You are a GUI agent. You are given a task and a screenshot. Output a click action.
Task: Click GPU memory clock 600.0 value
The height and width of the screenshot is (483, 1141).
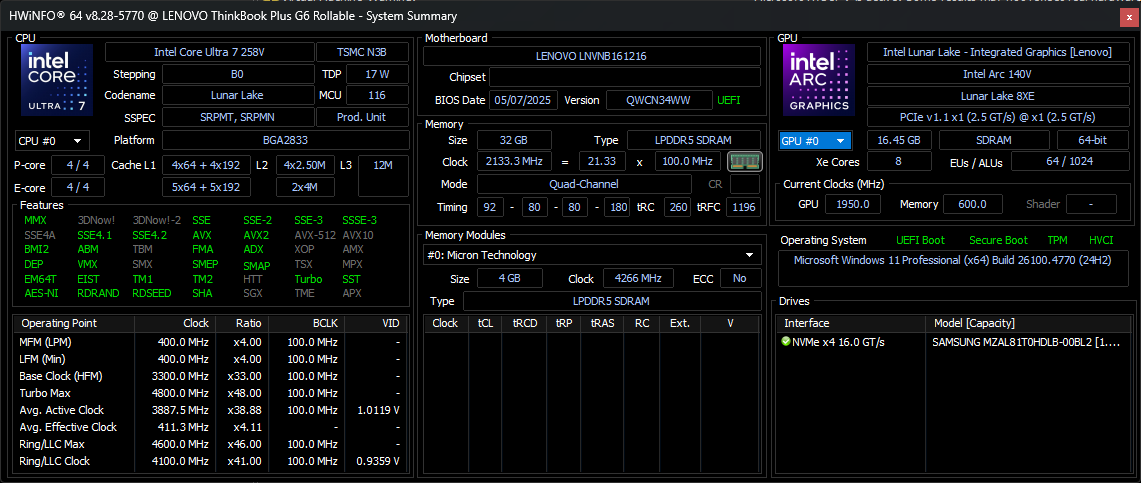coord(971,204)
